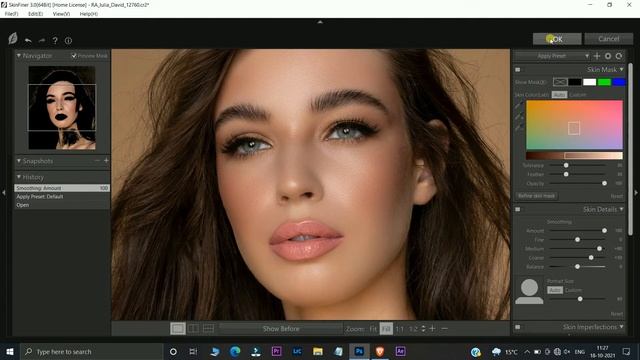Screen dimensions: 640x360
Task: Expand the Skin Imperfections section
Action: (621, 327)
